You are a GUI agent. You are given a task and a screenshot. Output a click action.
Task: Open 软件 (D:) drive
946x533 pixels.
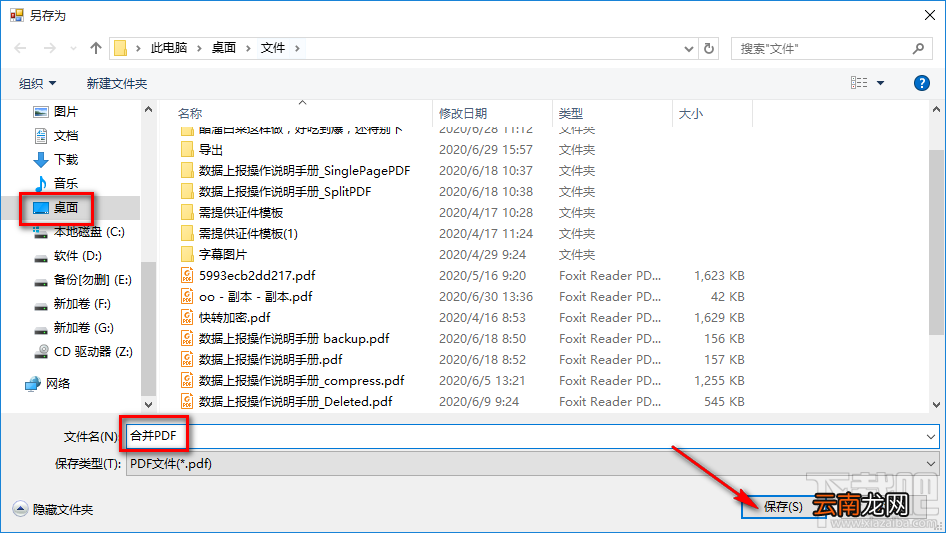point(68,256)
